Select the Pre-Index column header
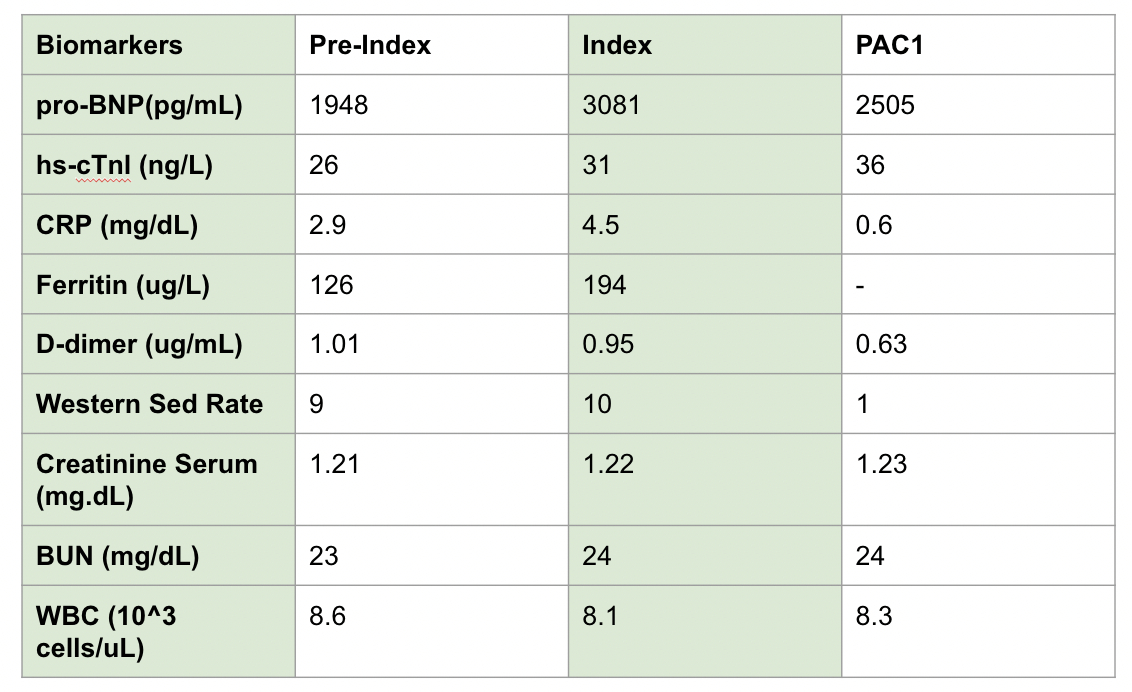 370,45
